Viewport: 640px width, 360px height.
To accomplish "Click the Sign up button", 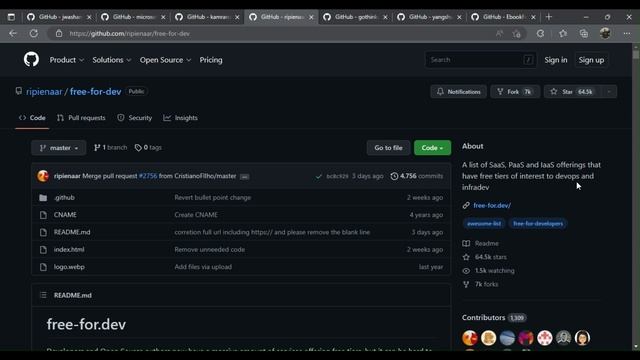I will tap(591, 60).
